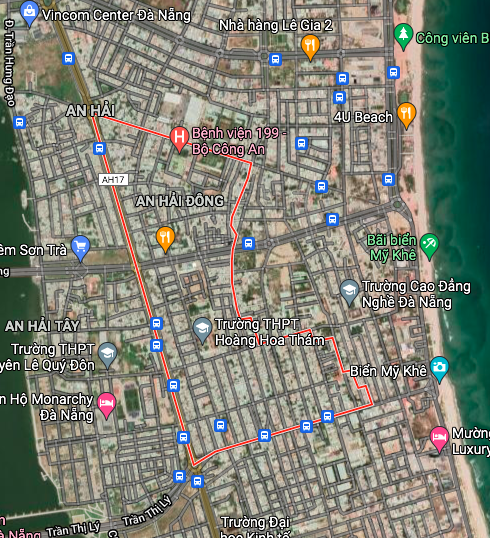Select the Lê Quý Đôn school pin

[x=107, y=355]
